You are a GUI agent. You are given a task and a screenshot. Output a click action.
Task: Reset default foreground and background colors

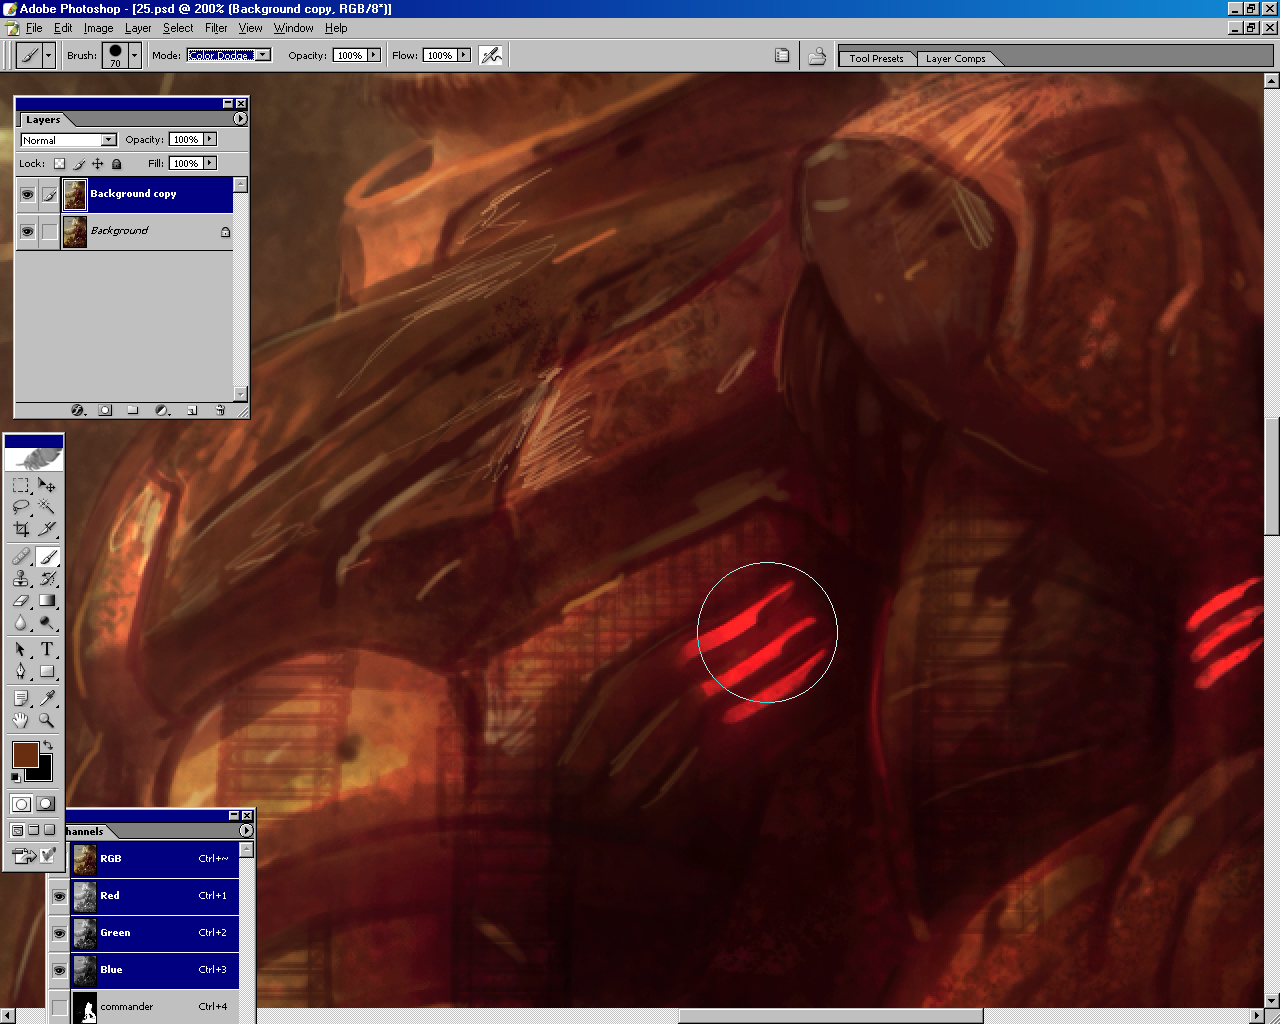[15, 777]
